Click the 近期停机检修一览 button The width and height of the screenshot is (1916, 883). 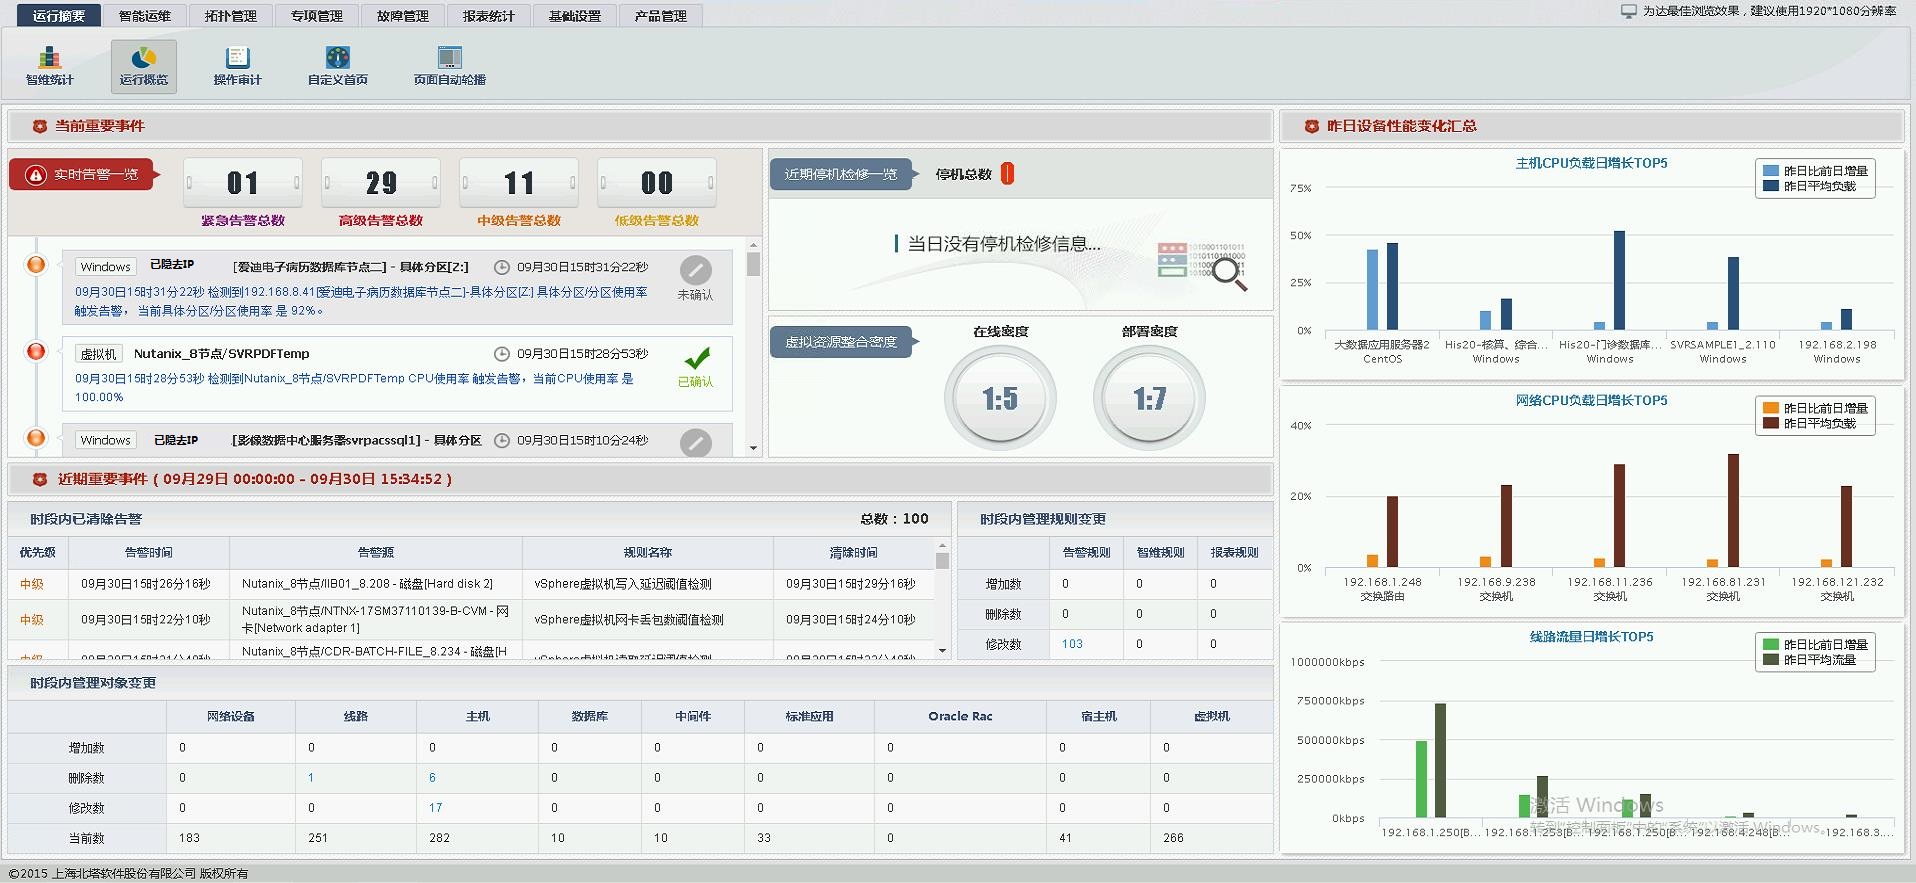click(x=840, y=175)
